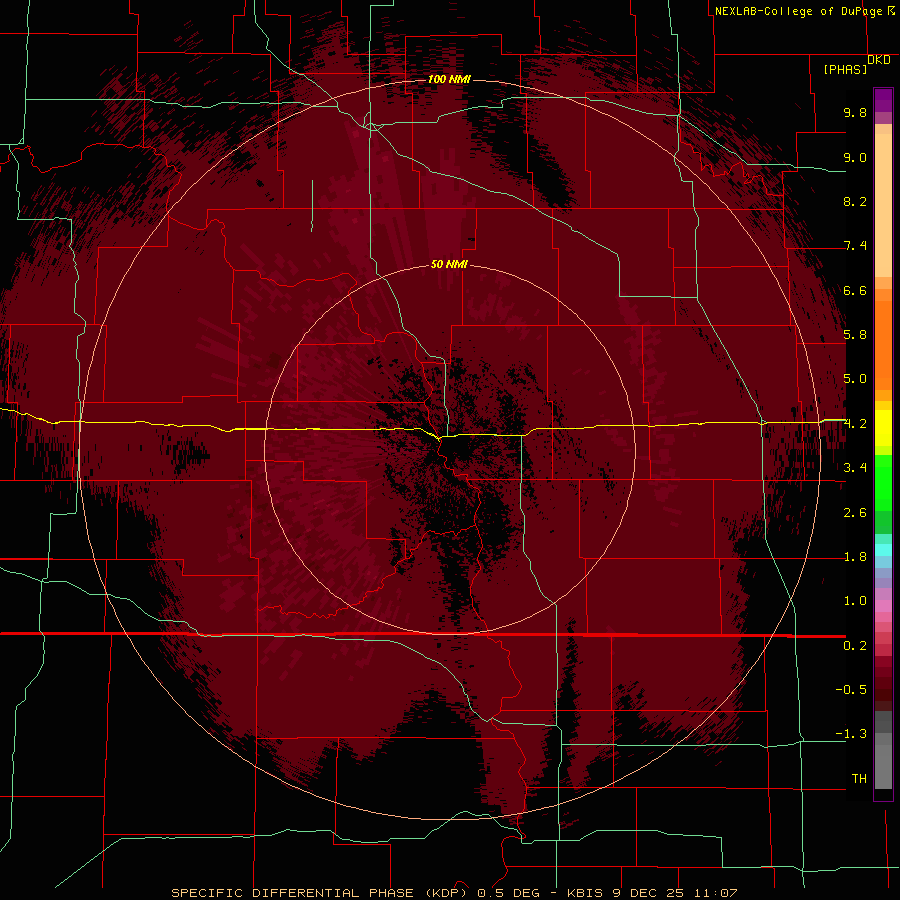Click the 1.8 value on the color scale
Screen dimensions: 900x900
(x=855, y=557)
